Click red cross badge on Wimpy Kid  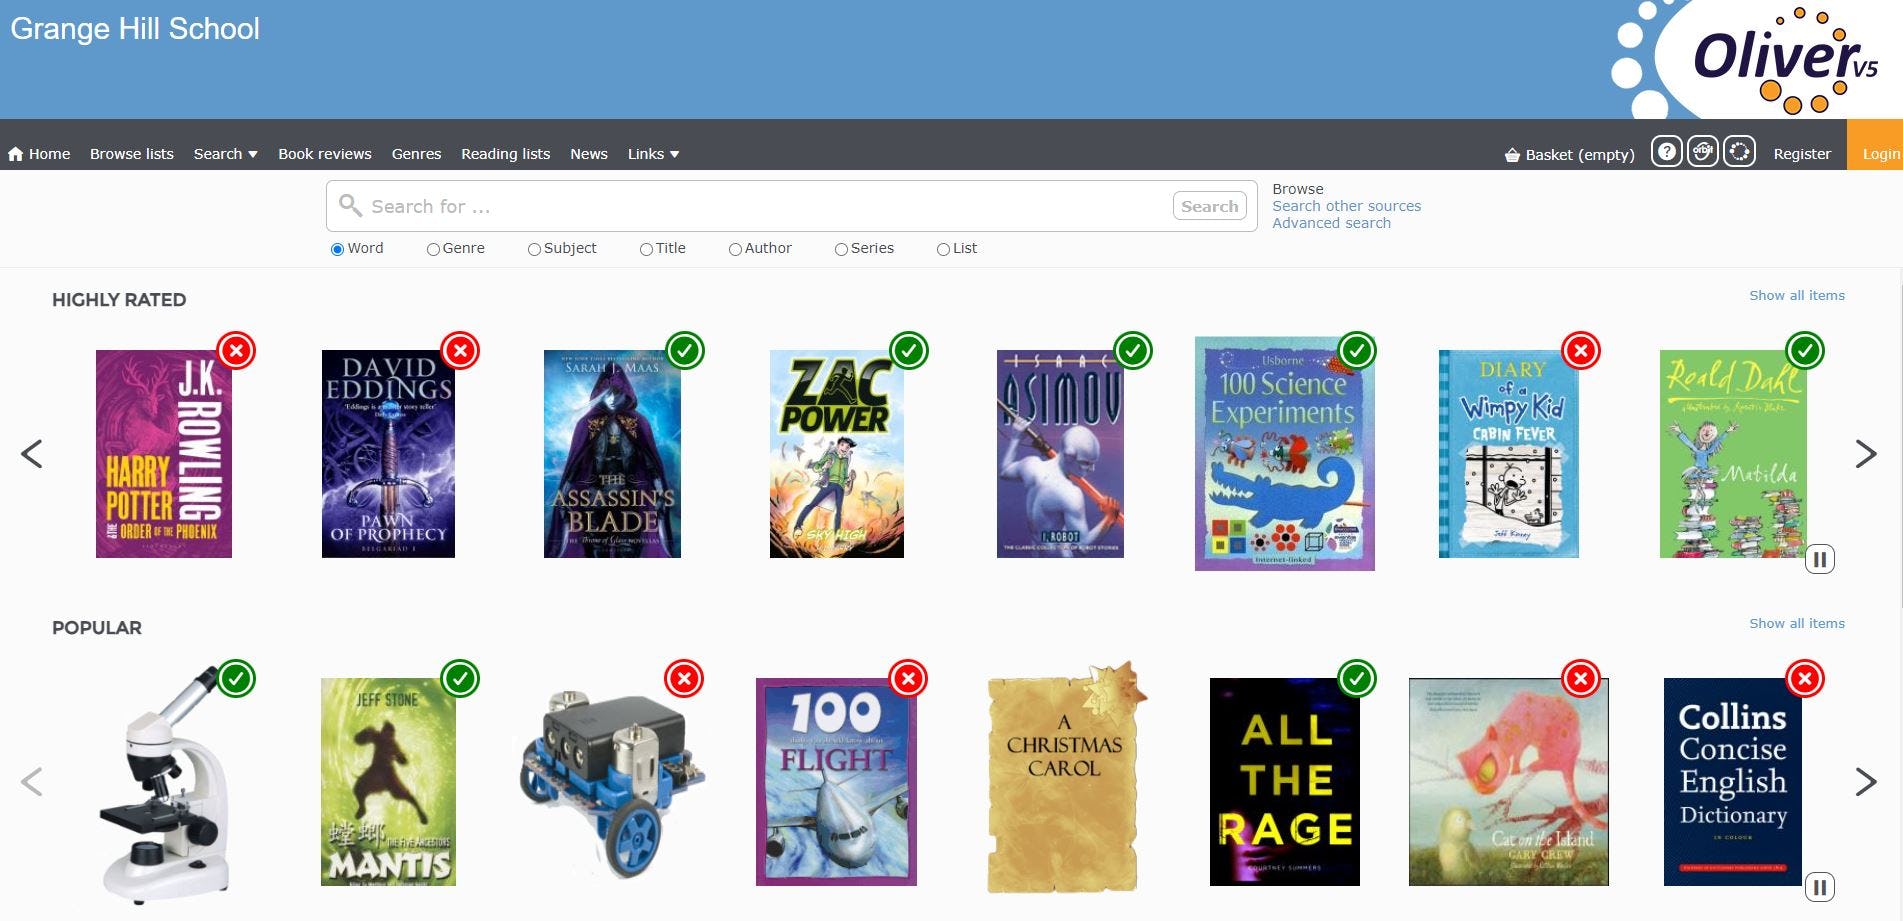pyautogui.click(x=1581, y=351)
